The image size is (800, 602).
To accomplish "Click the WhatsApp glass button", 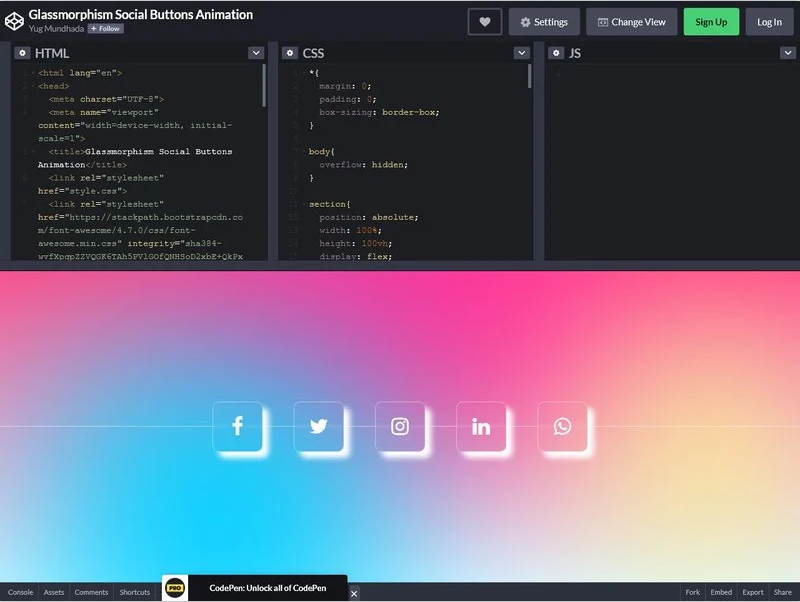I will pos(562,426).
